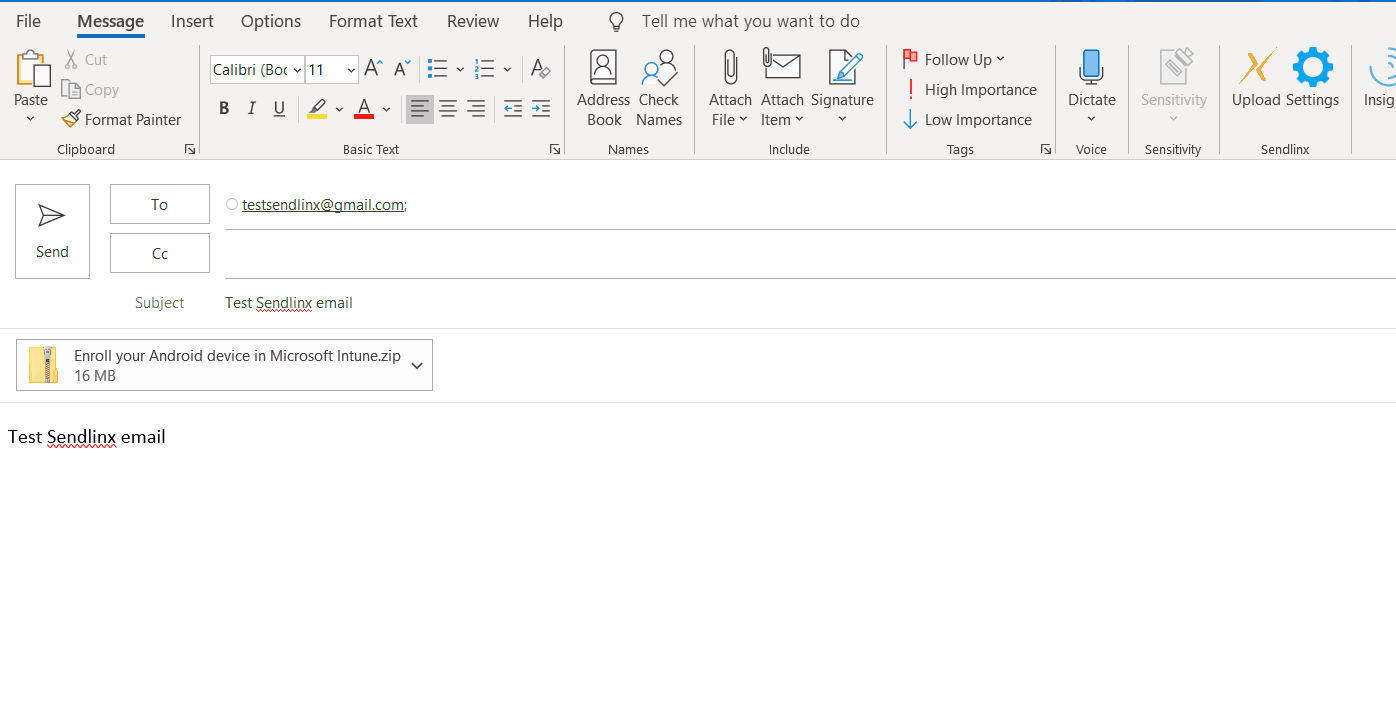Click the Attach Item envelope icon

click(x=782, y=66)
